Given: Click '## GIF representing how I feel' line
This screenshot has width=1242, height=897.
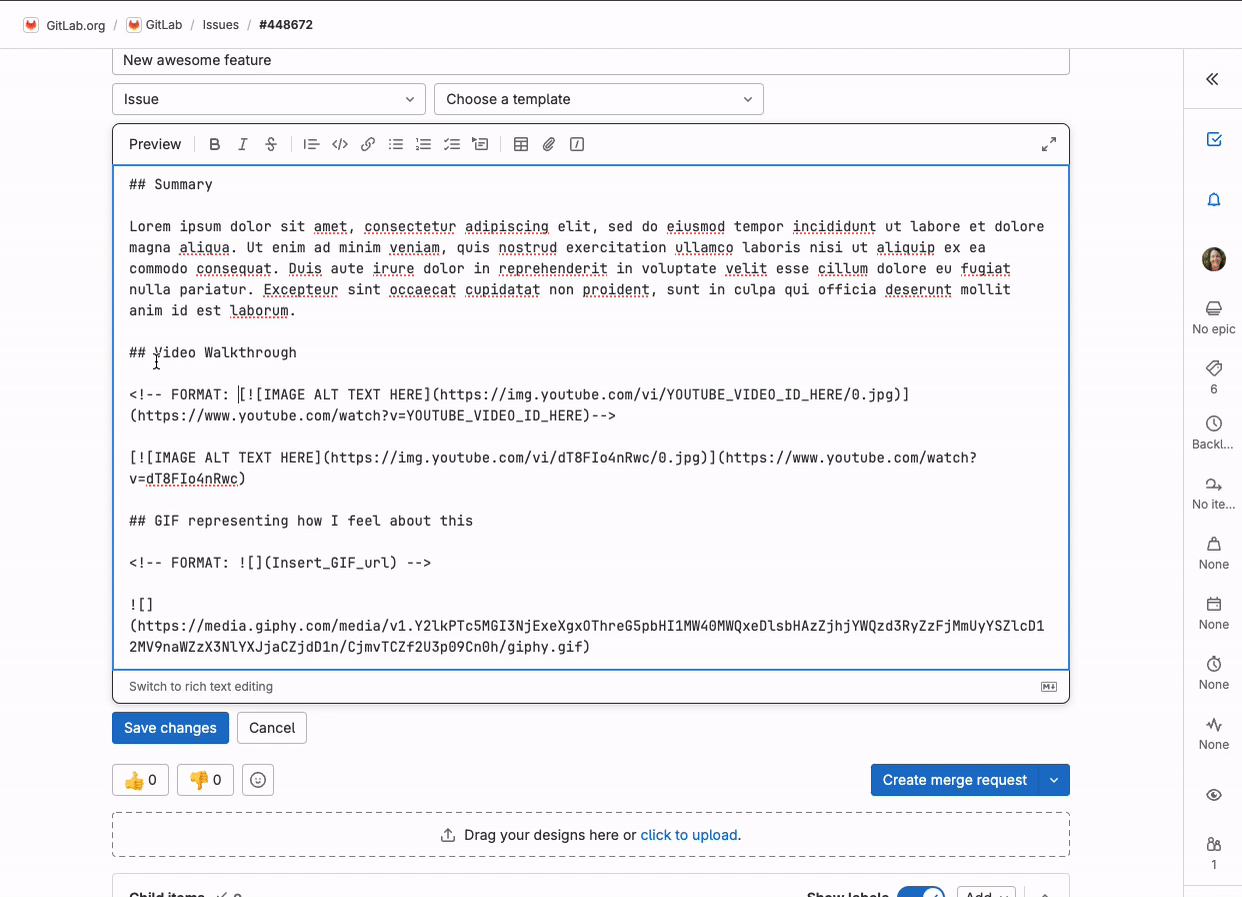Looking at the screenshot, I should [x=301, y=521].
